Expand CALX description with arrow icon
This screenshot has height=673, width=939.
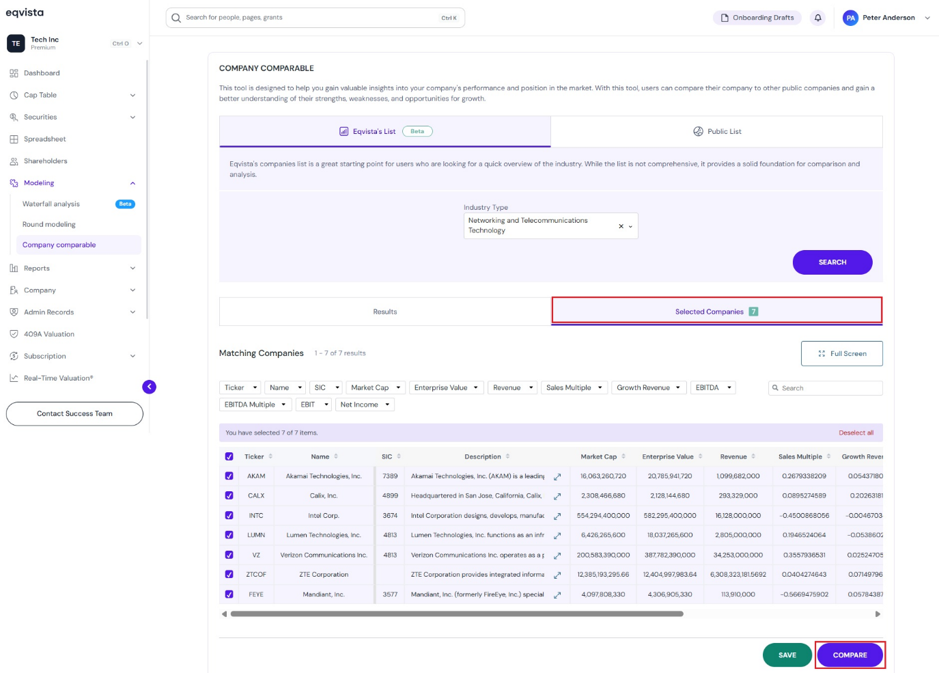557,496
